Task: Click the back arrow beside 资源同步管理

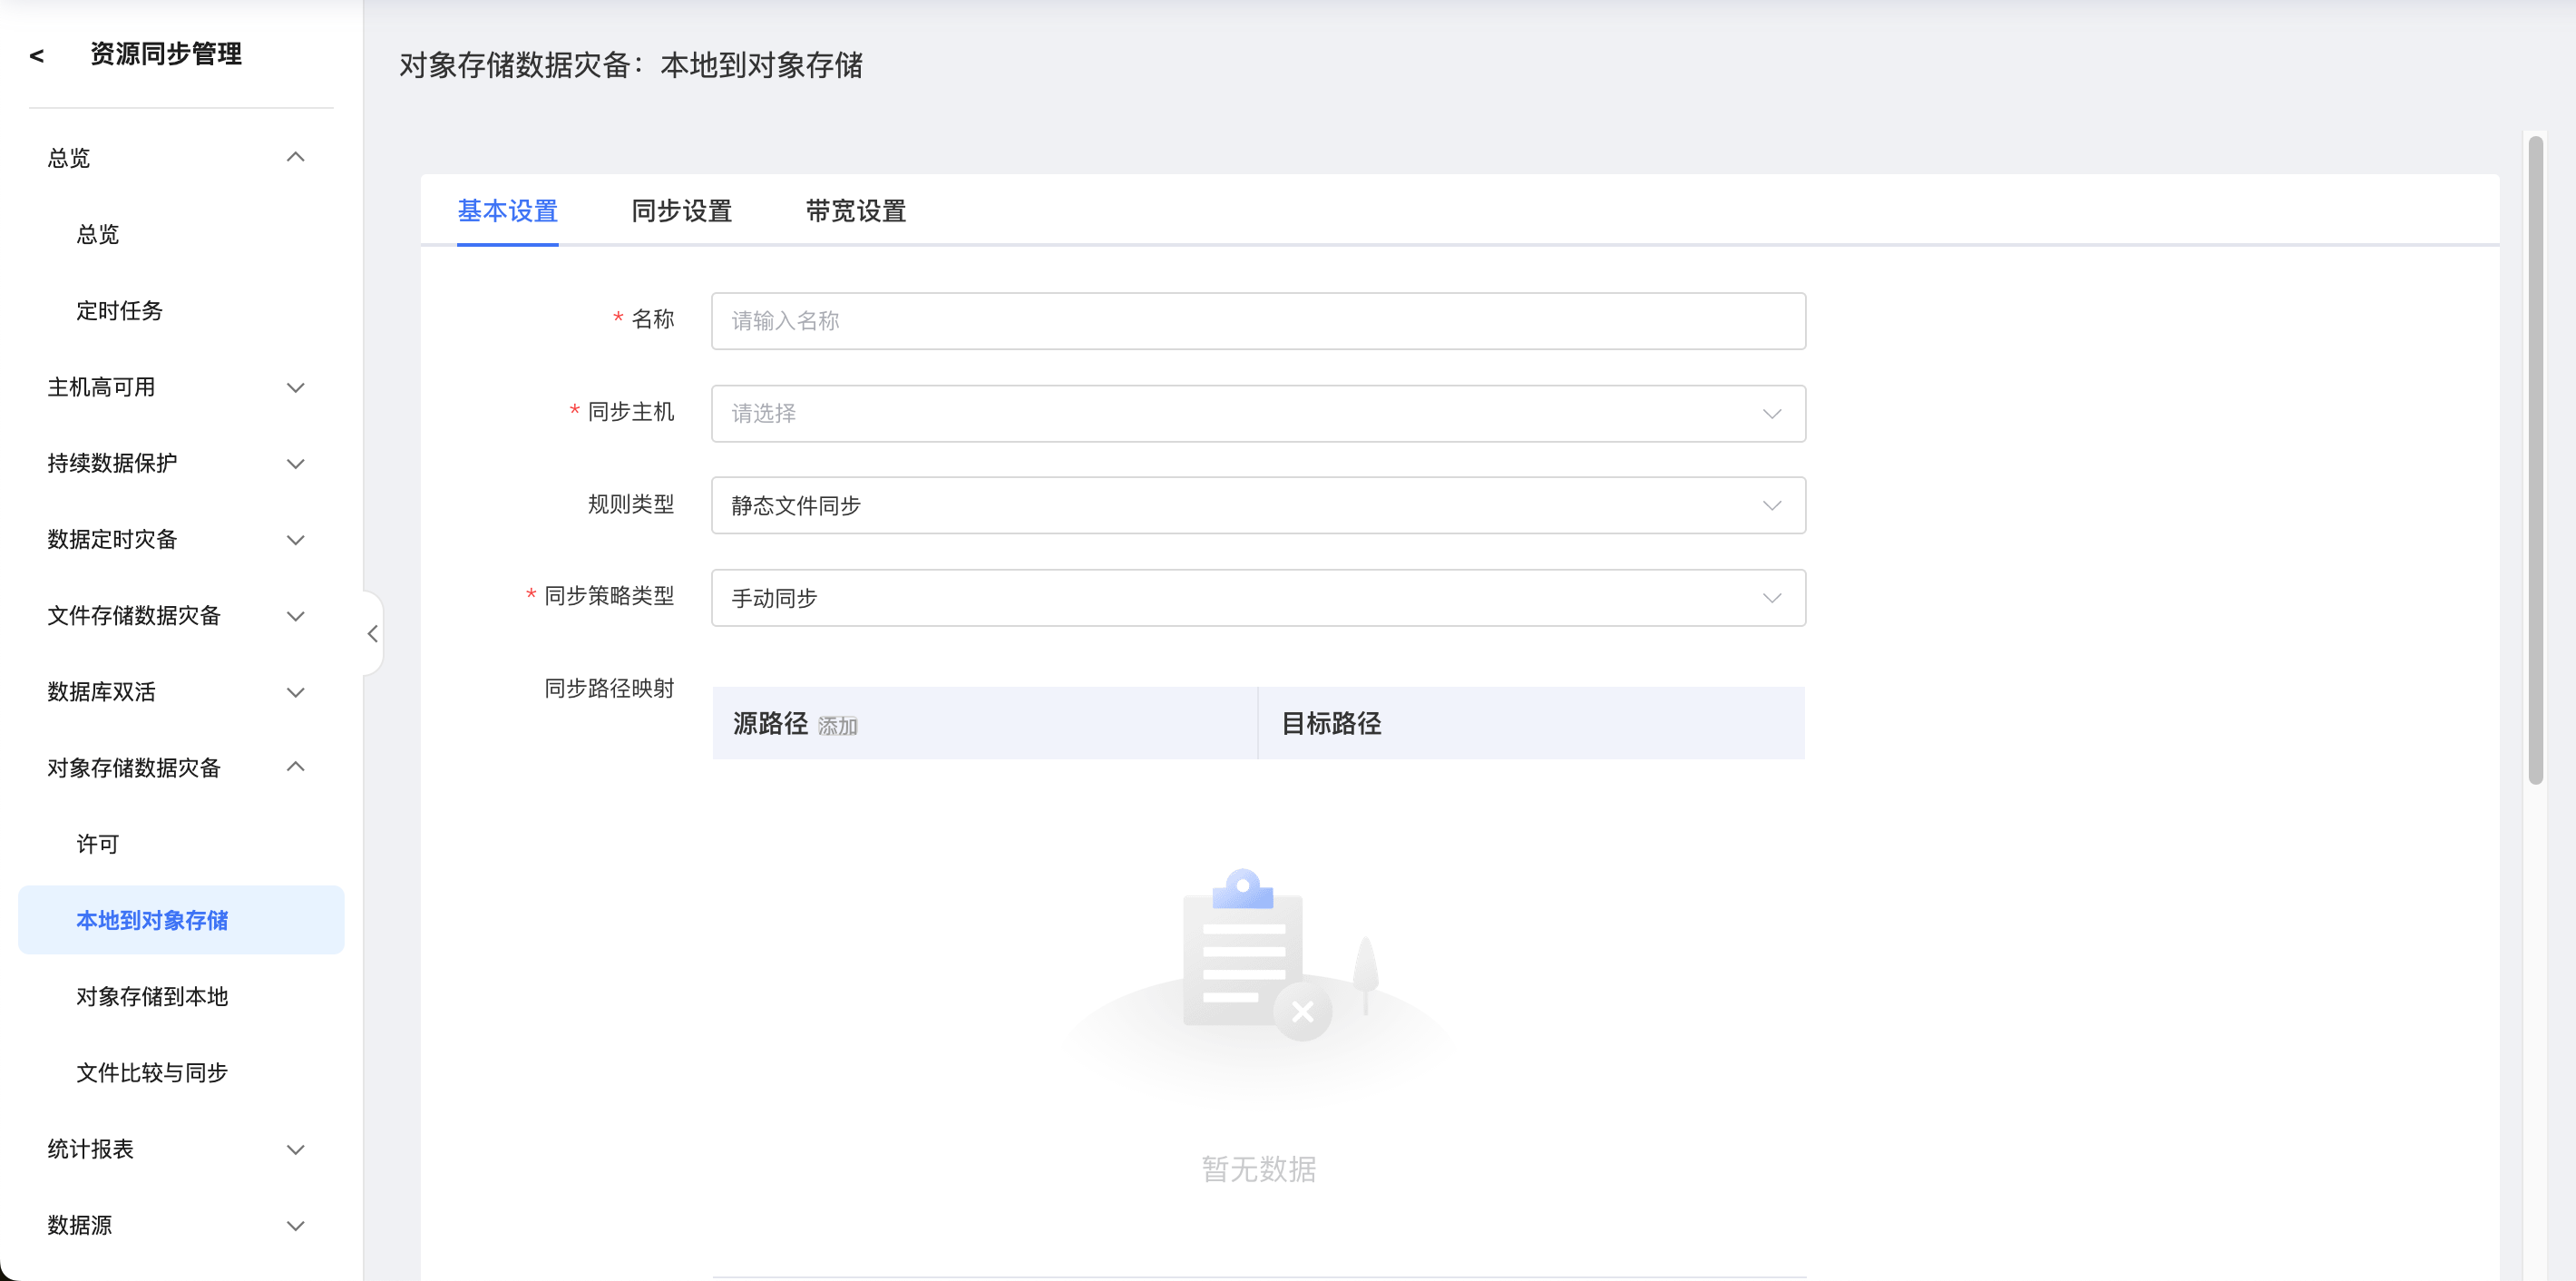Action: [x=37, y=56]
